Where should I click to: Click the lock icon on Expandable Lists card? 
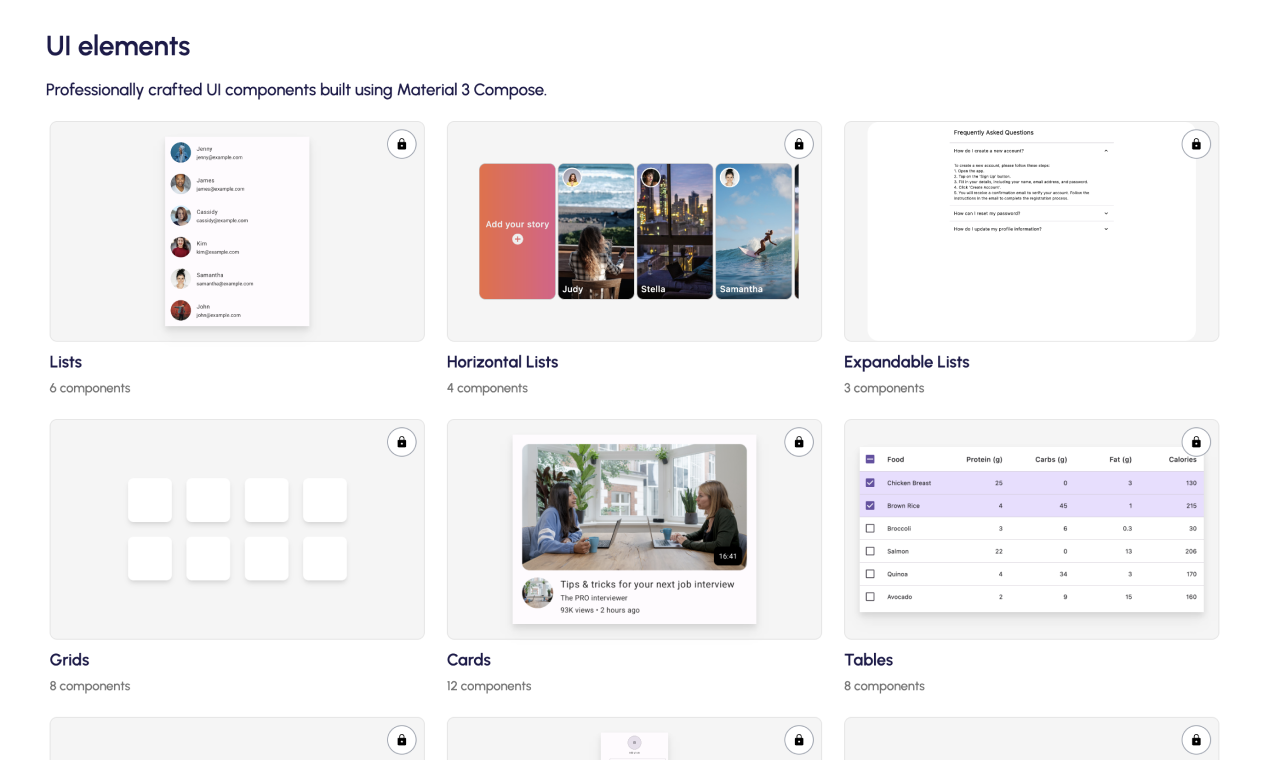[1196, 144]
